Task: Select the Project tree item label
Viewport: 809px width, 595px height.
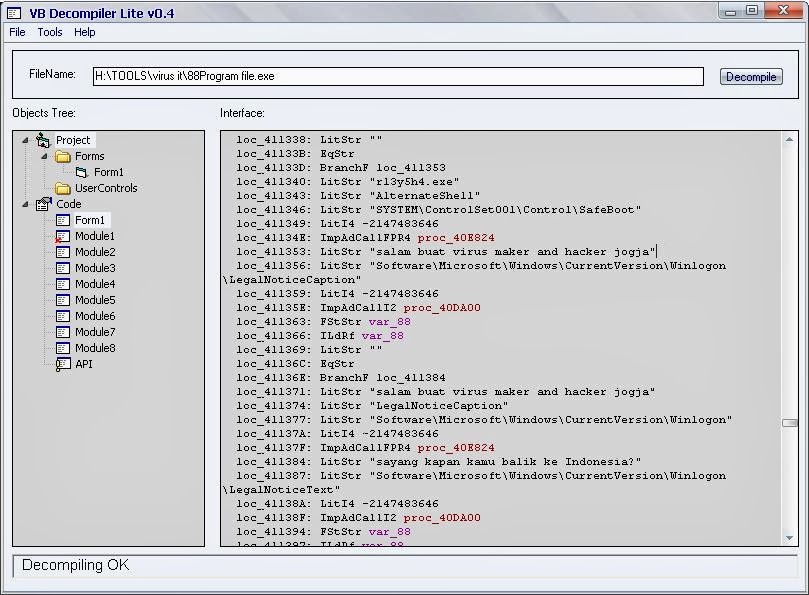Action: click(73, 140)
